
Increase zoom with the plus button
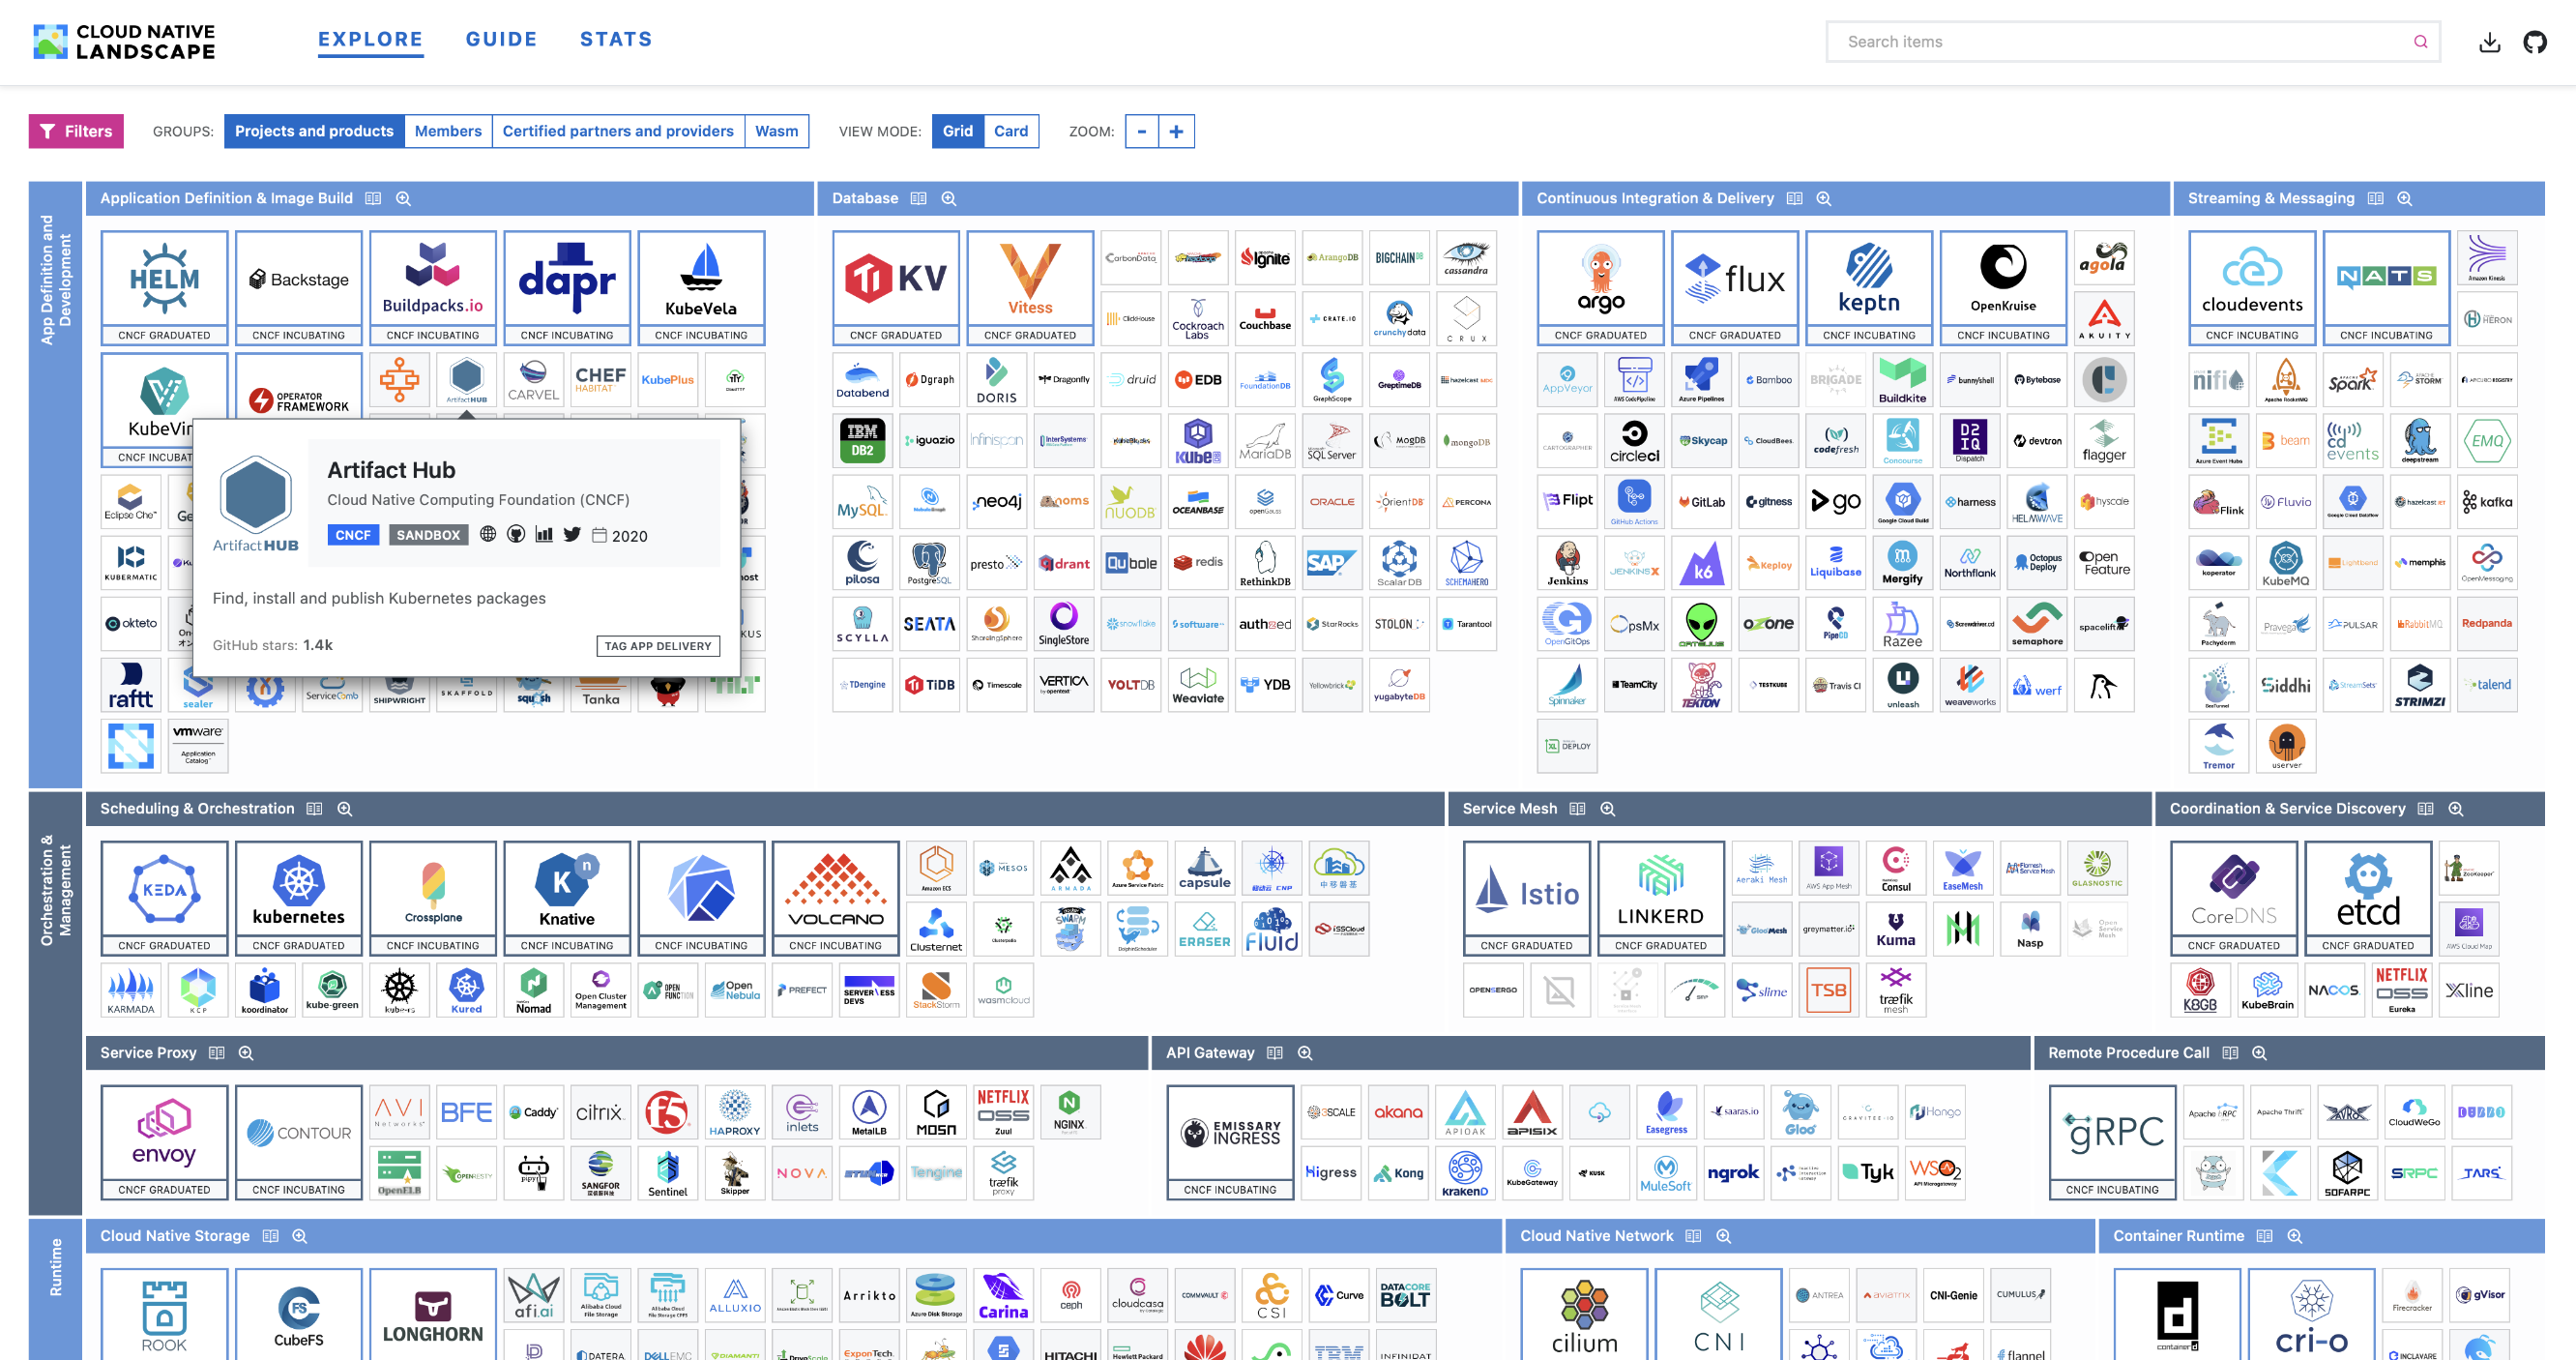(1176, 131)
